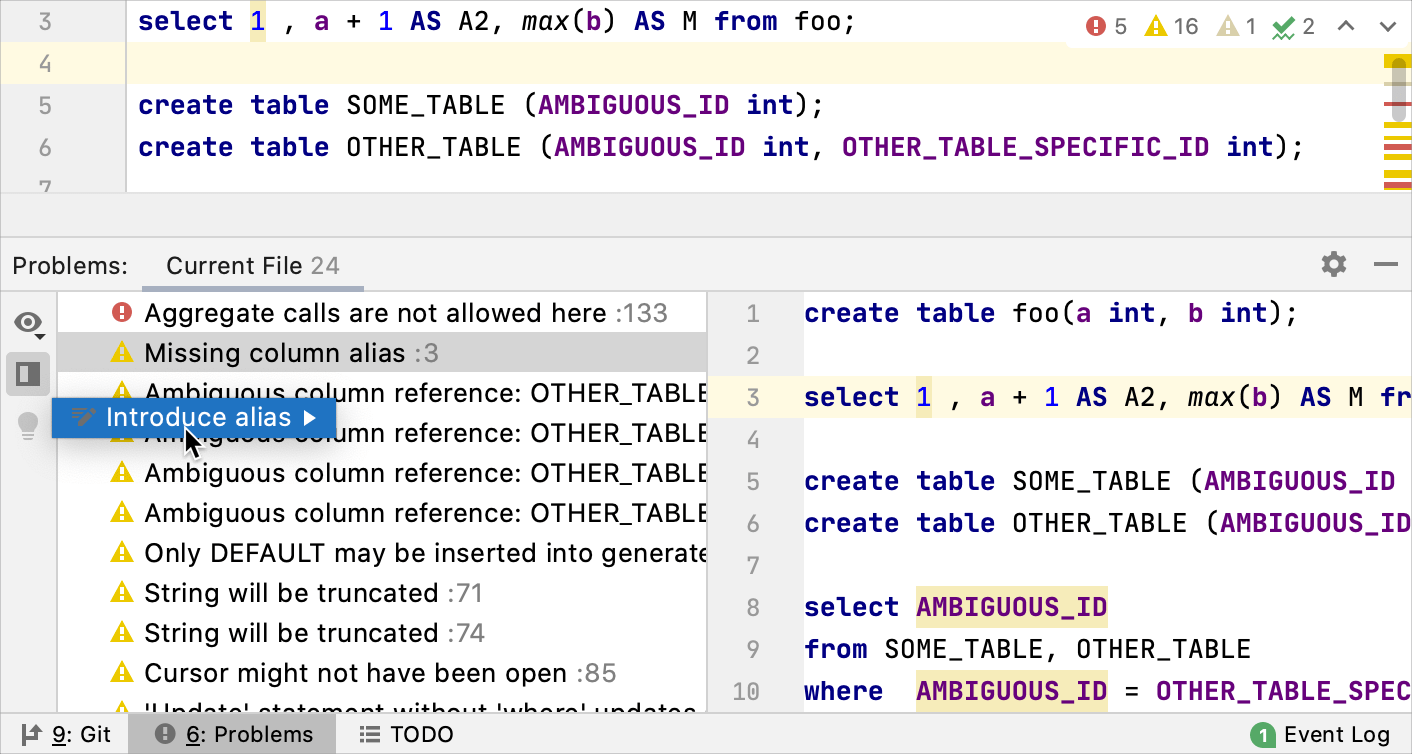Click the green inspections checkmark showing 2
The image size is (1412, 754).
click(1295, 26)
